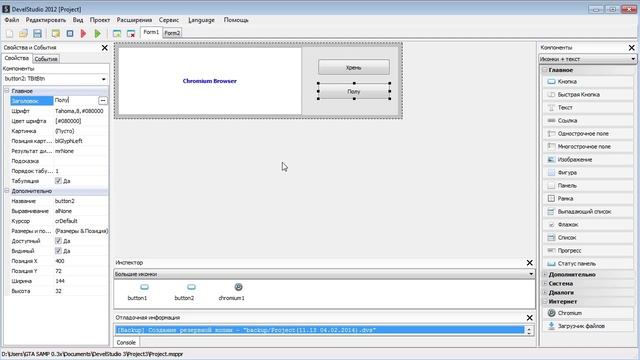Screen dimensions: 640x360
Task: Close the Свойства и События panel
Action: click(104, 48)
